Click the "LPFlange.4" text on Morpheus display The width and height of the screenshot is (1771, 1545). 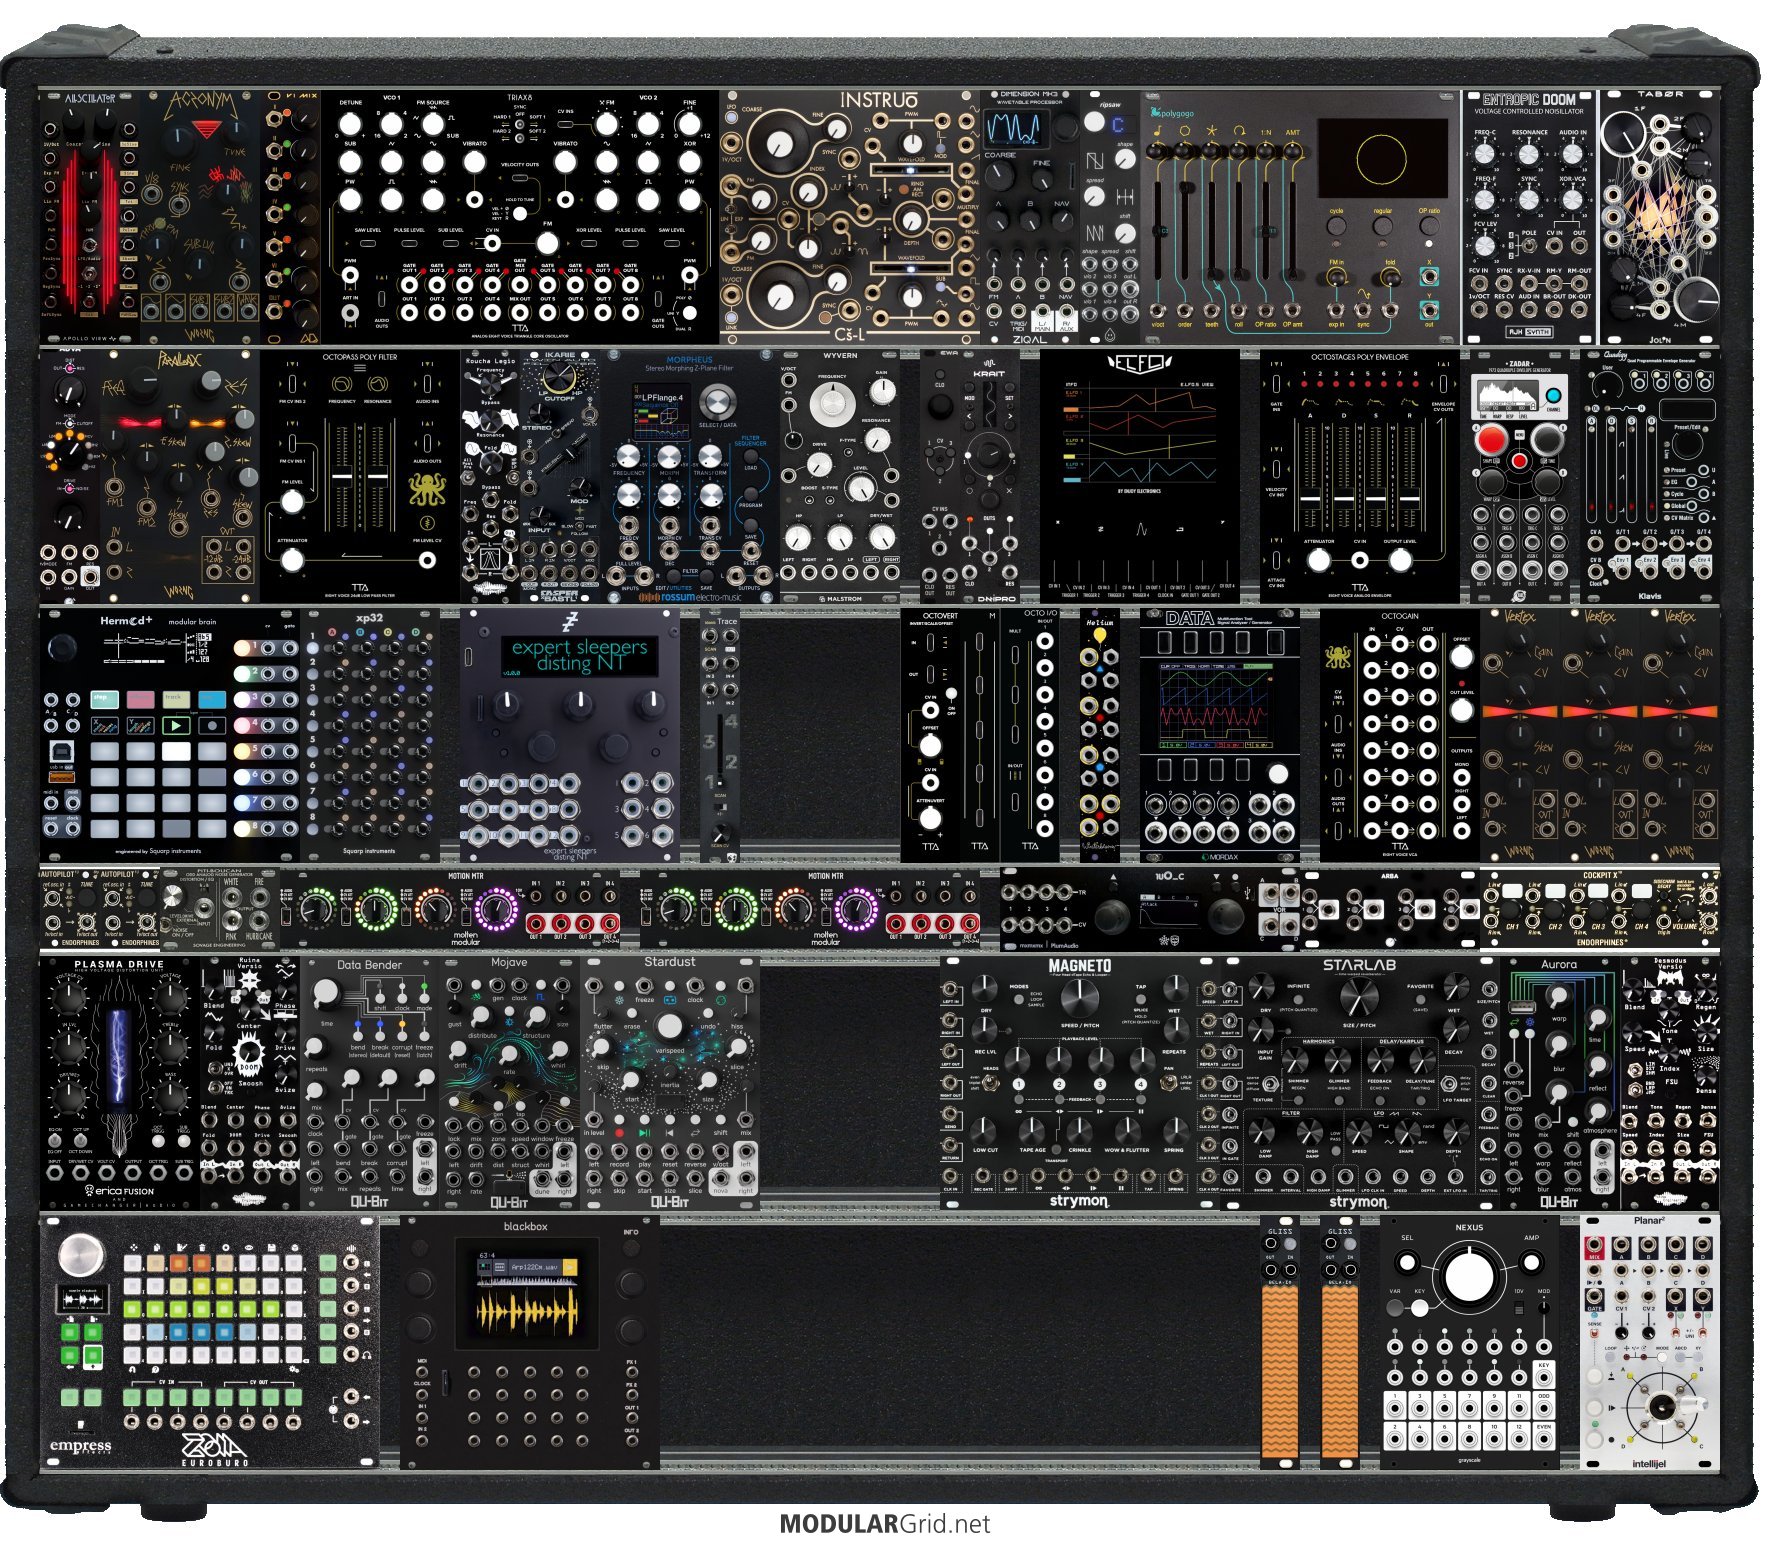point(661,398)
